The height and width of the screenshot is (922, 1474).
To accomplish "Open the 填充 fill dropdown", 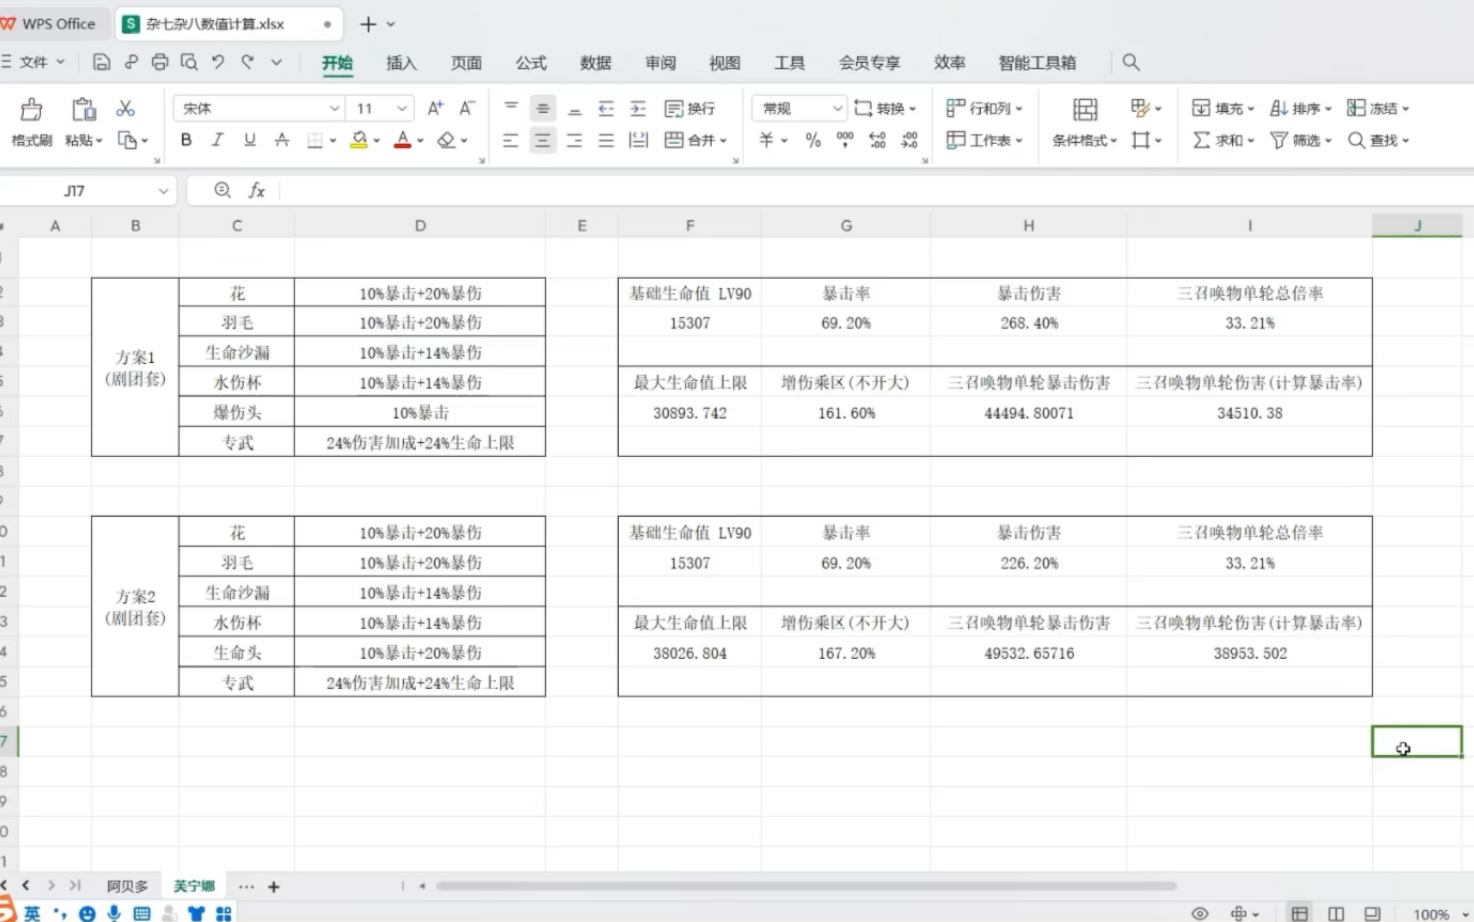I will [1223, 108].
